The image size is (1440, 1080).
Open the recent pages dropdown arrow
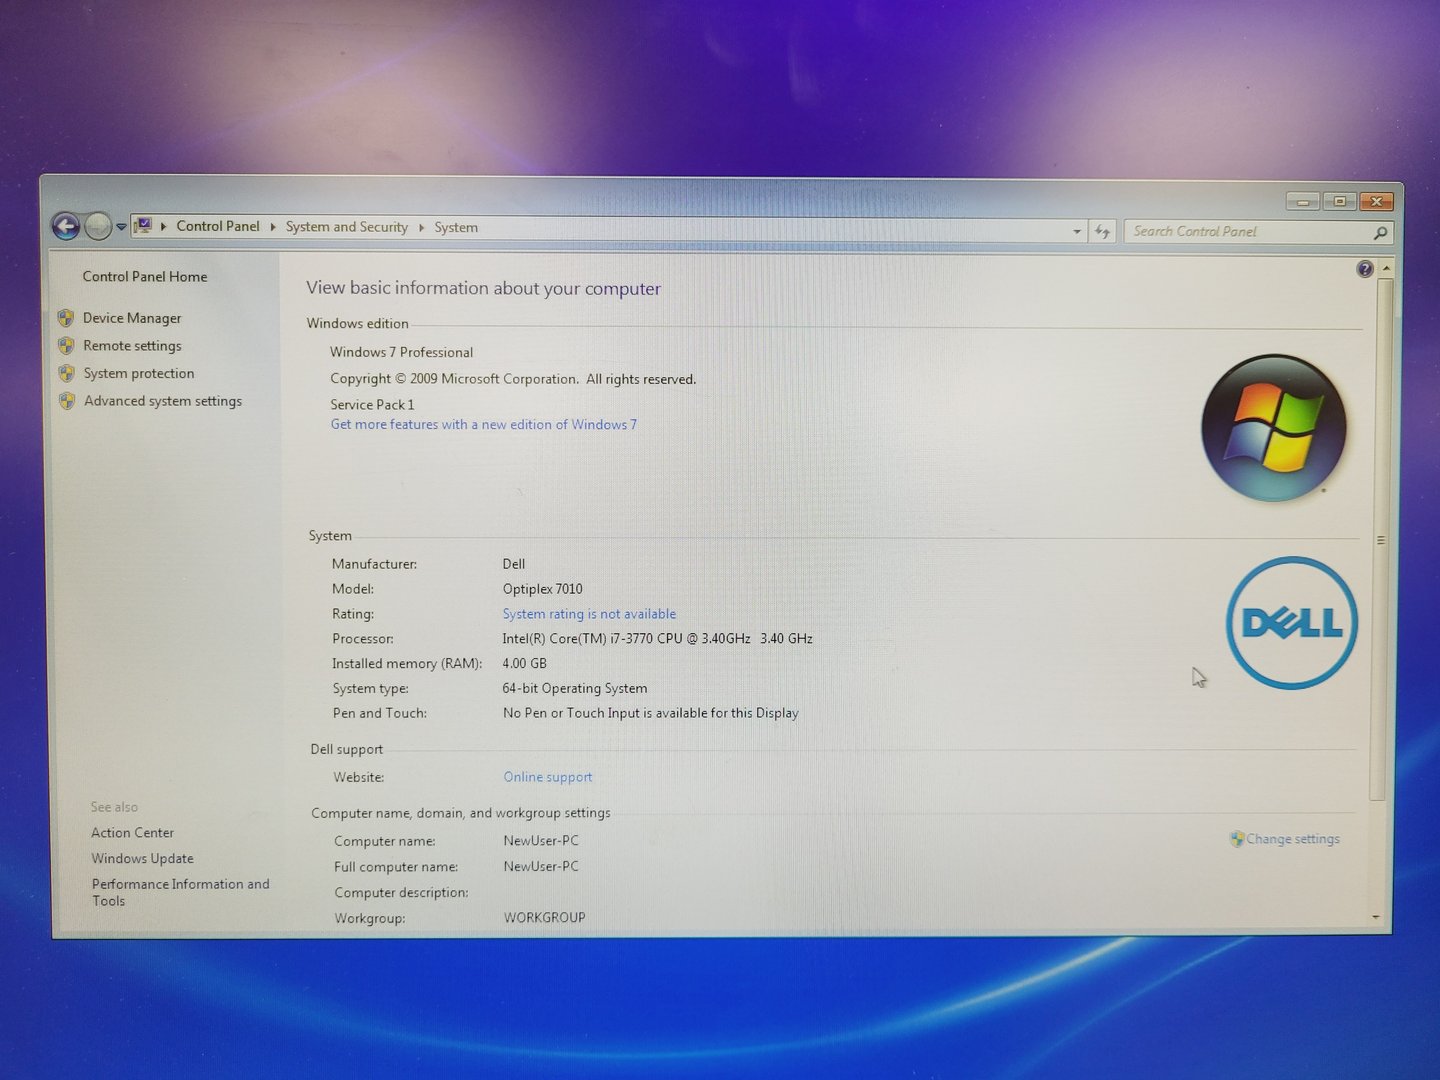tap(121, 227)
